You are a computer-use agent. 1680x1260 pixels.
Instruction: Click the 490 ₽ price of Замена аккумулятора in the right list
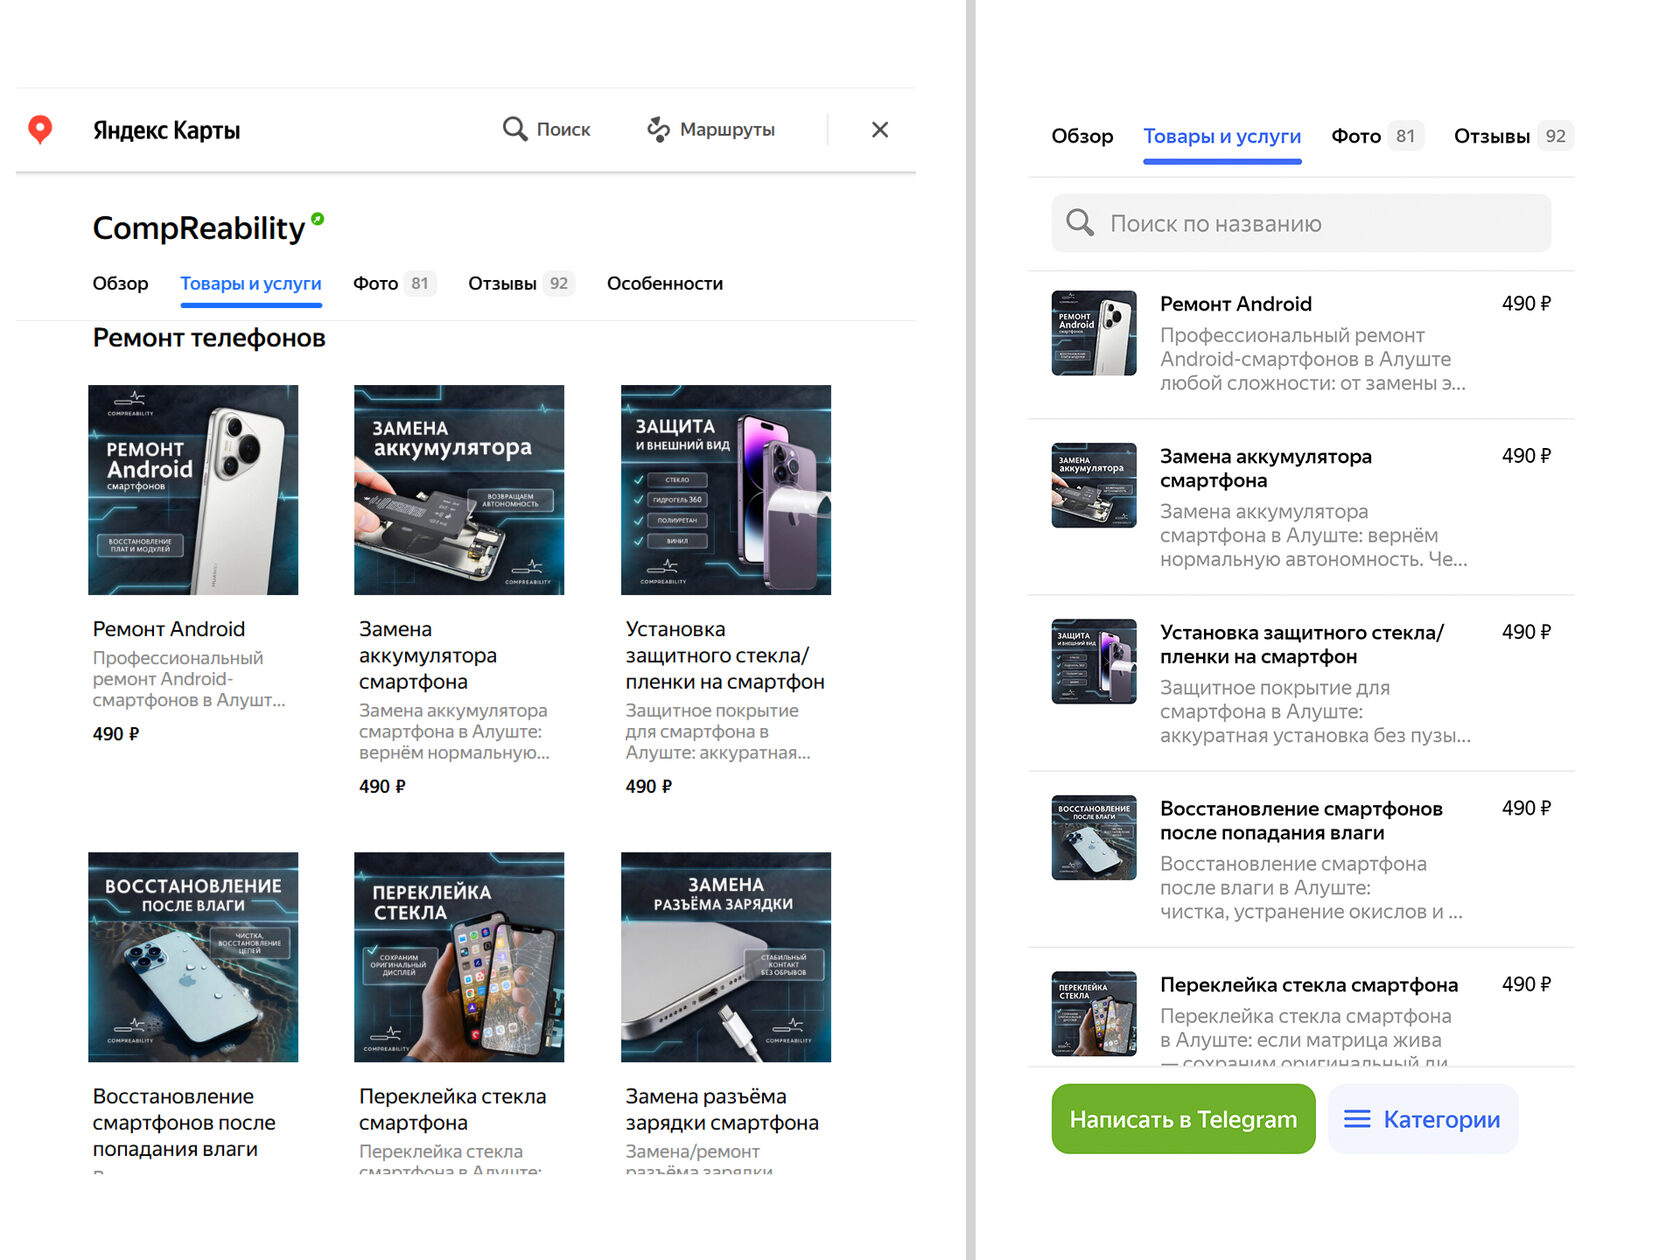[x=1526, y=456]
